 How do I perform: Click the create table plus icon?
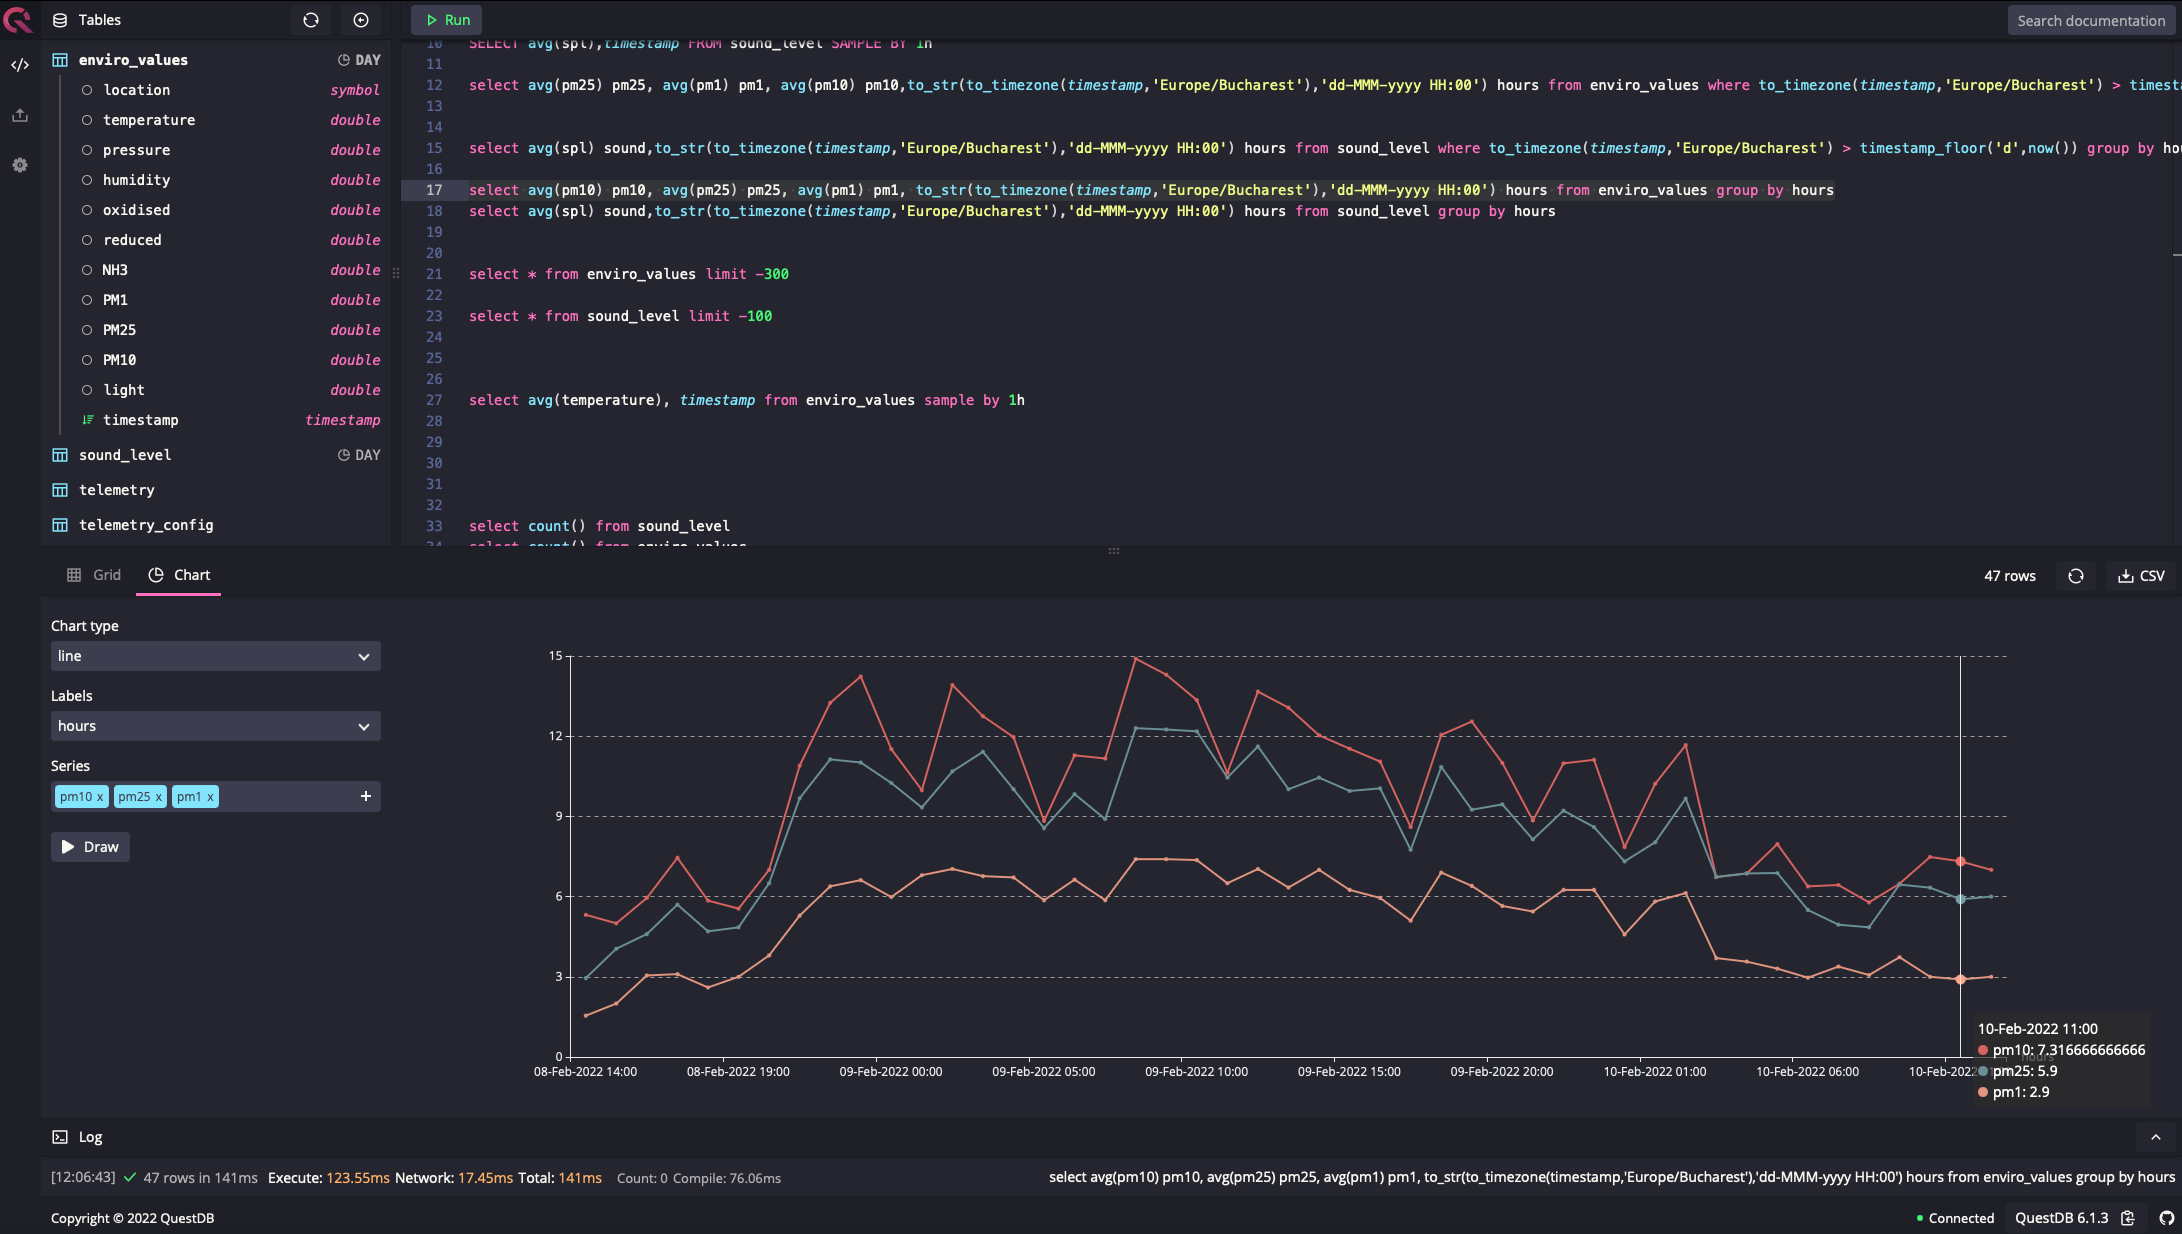tap(361, 20)
